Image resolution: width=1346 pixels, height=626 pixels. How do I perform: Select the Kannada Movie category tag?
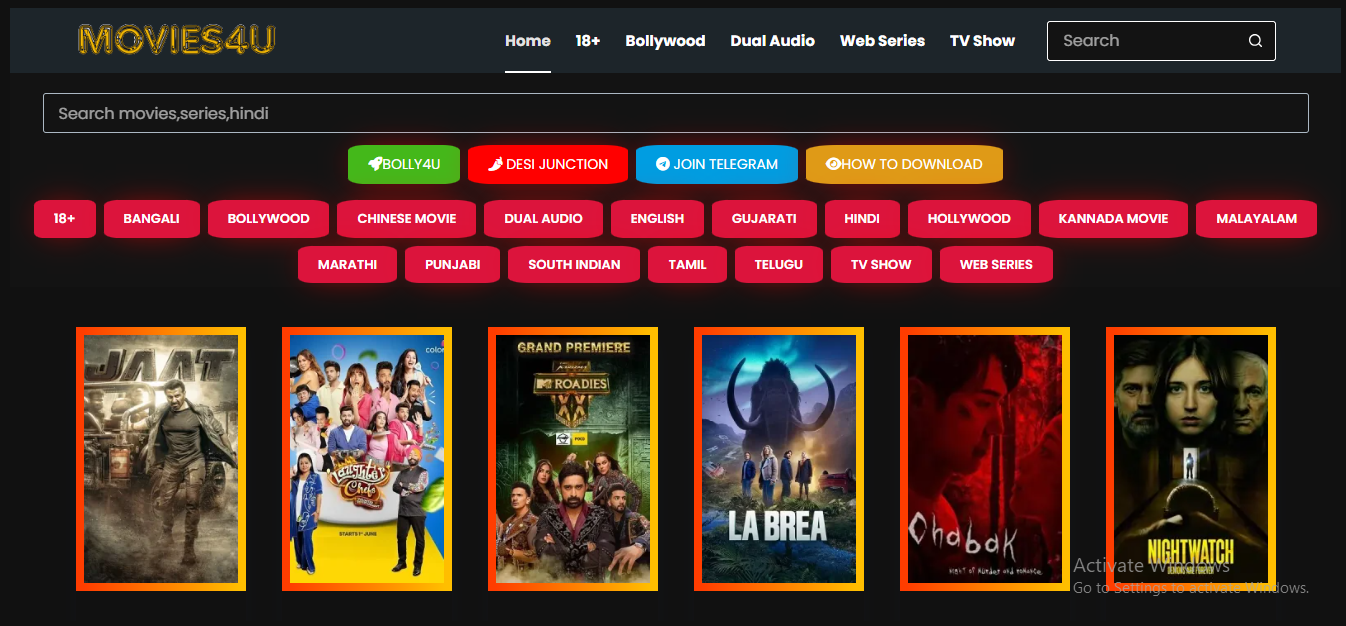tap(1113, 218)
